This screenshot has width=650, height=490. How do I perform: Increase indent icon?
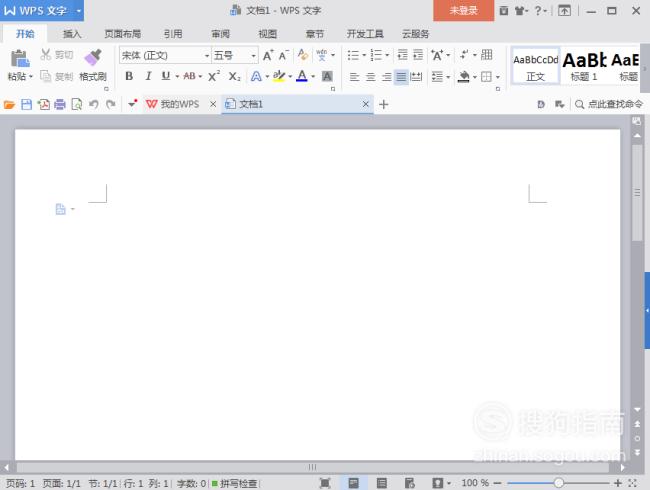[x=418, y=55]
